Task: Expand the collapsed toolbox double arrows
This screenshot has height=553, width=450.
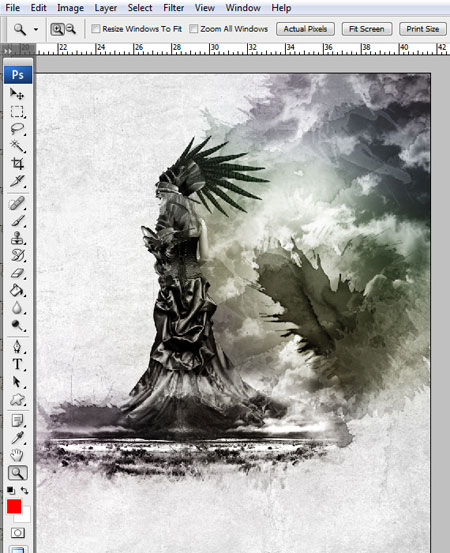Action: [8, 51]
